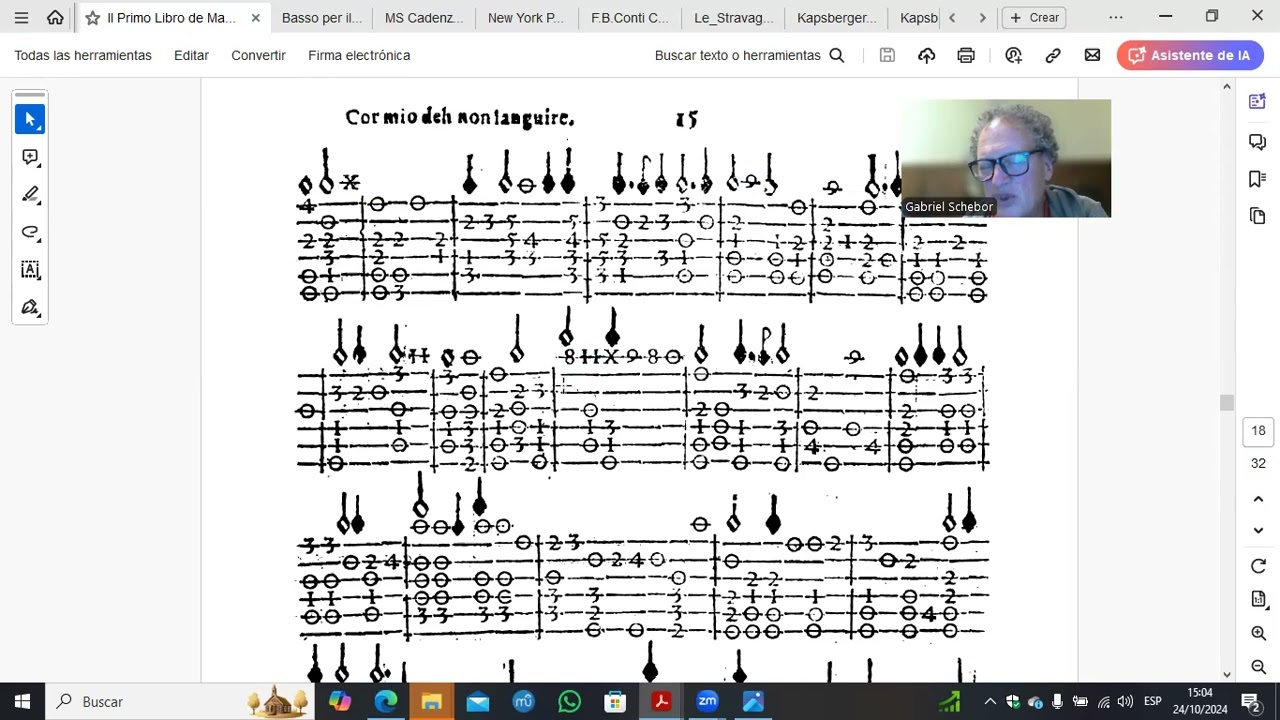Image resolution: width=1280 pixels, height=720 pixels.
Task: Save the document with the disk icon
Action: click(887, 55)
